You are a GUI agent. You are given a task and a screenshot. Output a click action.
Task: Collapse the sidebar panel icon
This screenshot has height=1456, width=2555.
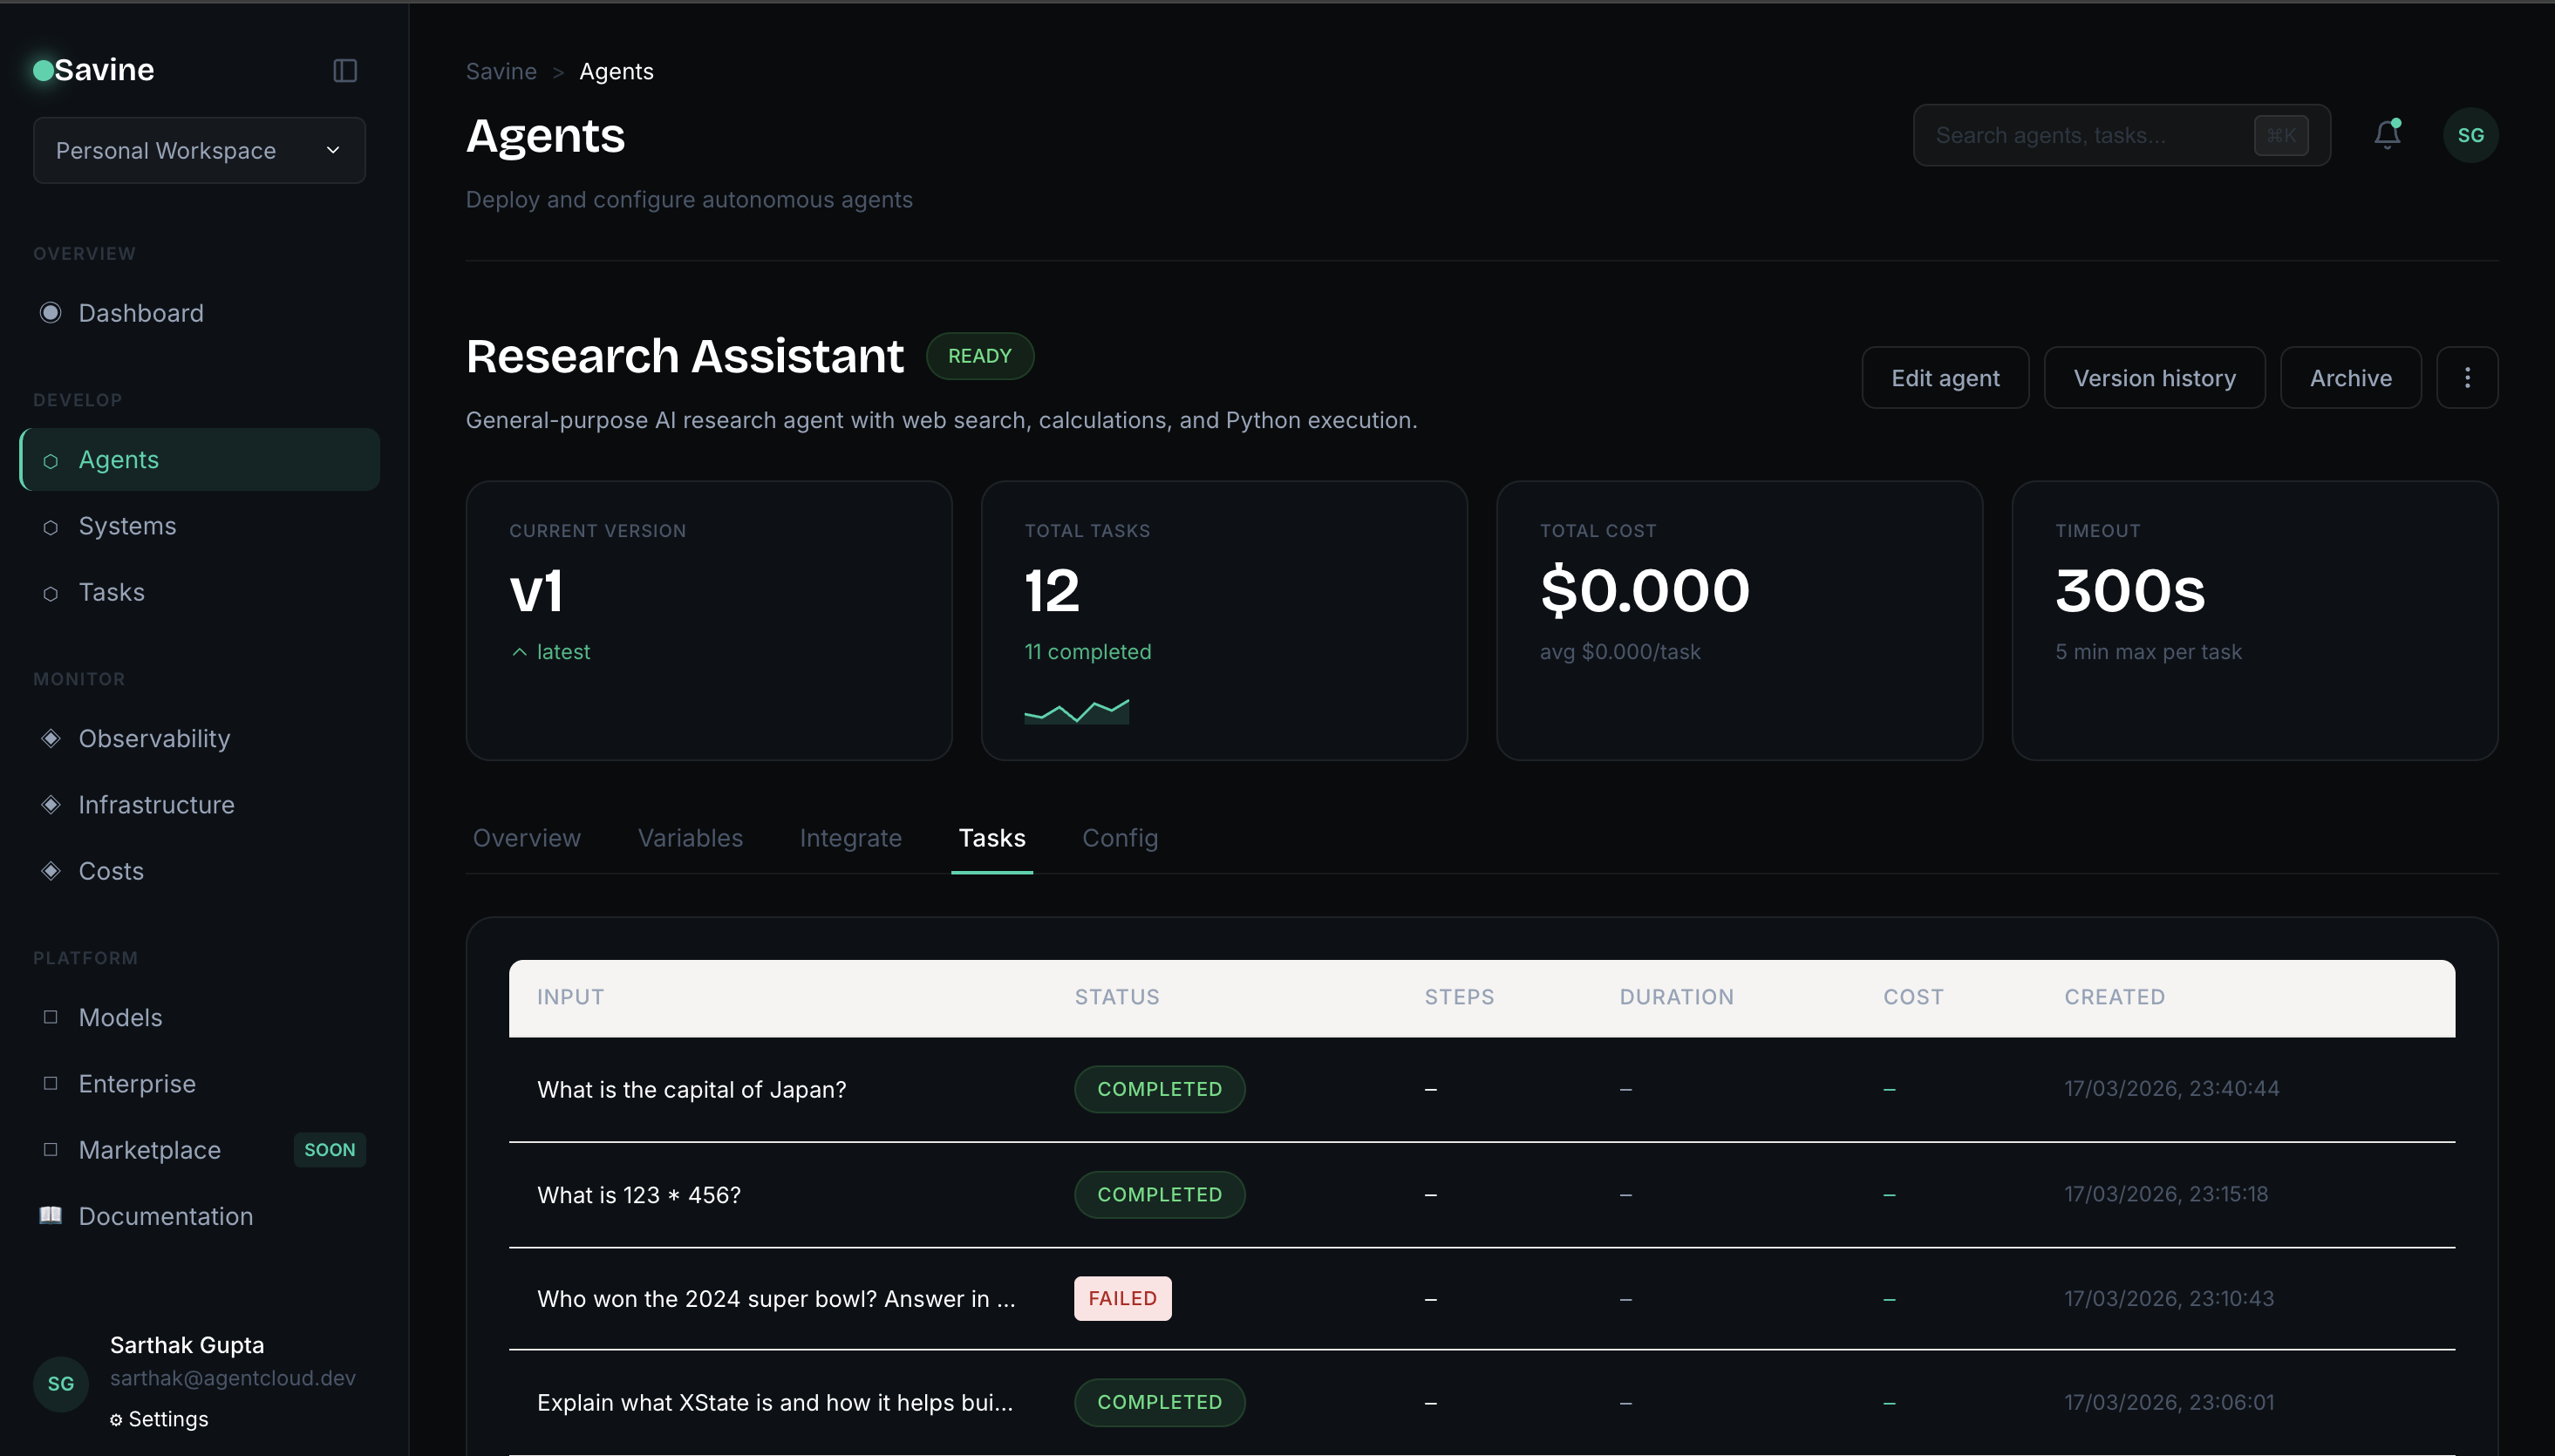(x=345, y=70)
